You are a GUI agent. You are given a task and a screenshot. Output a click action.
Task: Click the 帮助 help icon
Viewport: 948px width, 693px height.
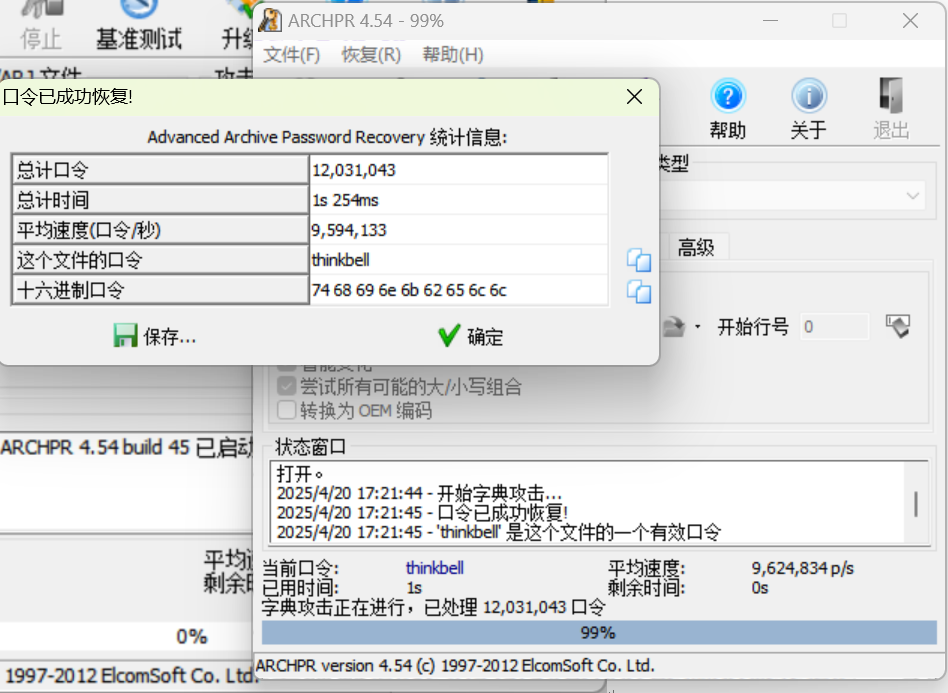point(728,108)
